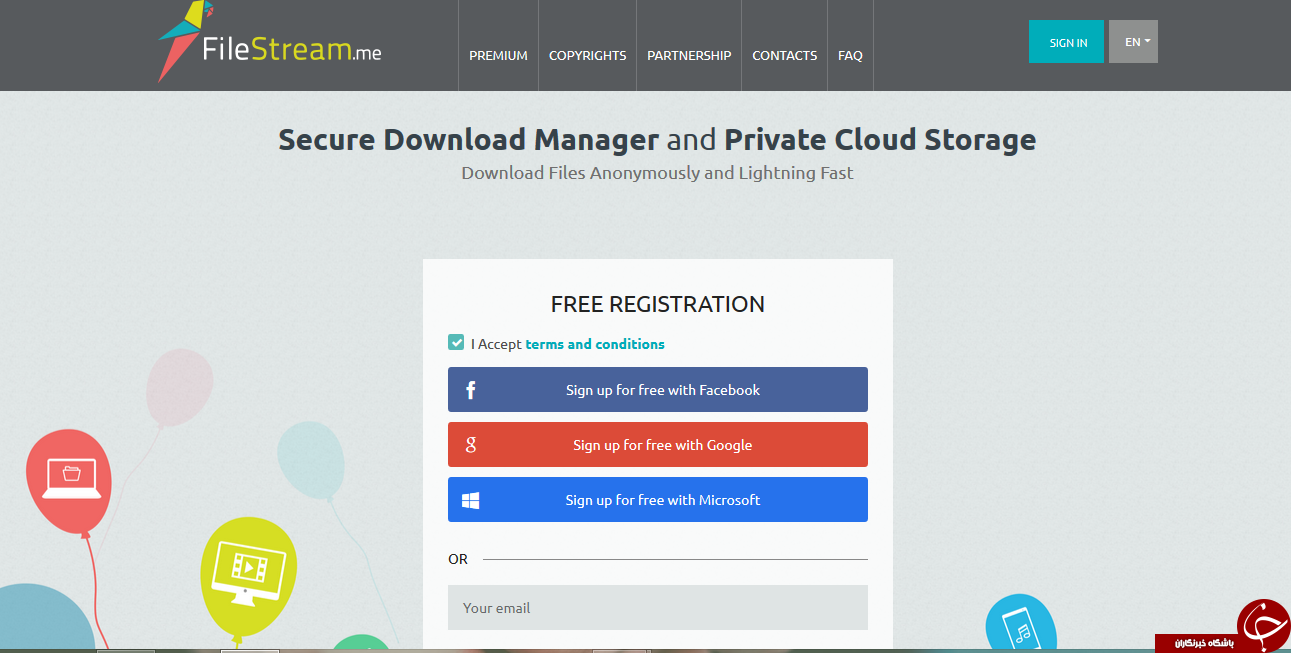Viewport: 1291px width, 653px height.
Task: Open the EN language dropdown
Action: pos(1133,42)
